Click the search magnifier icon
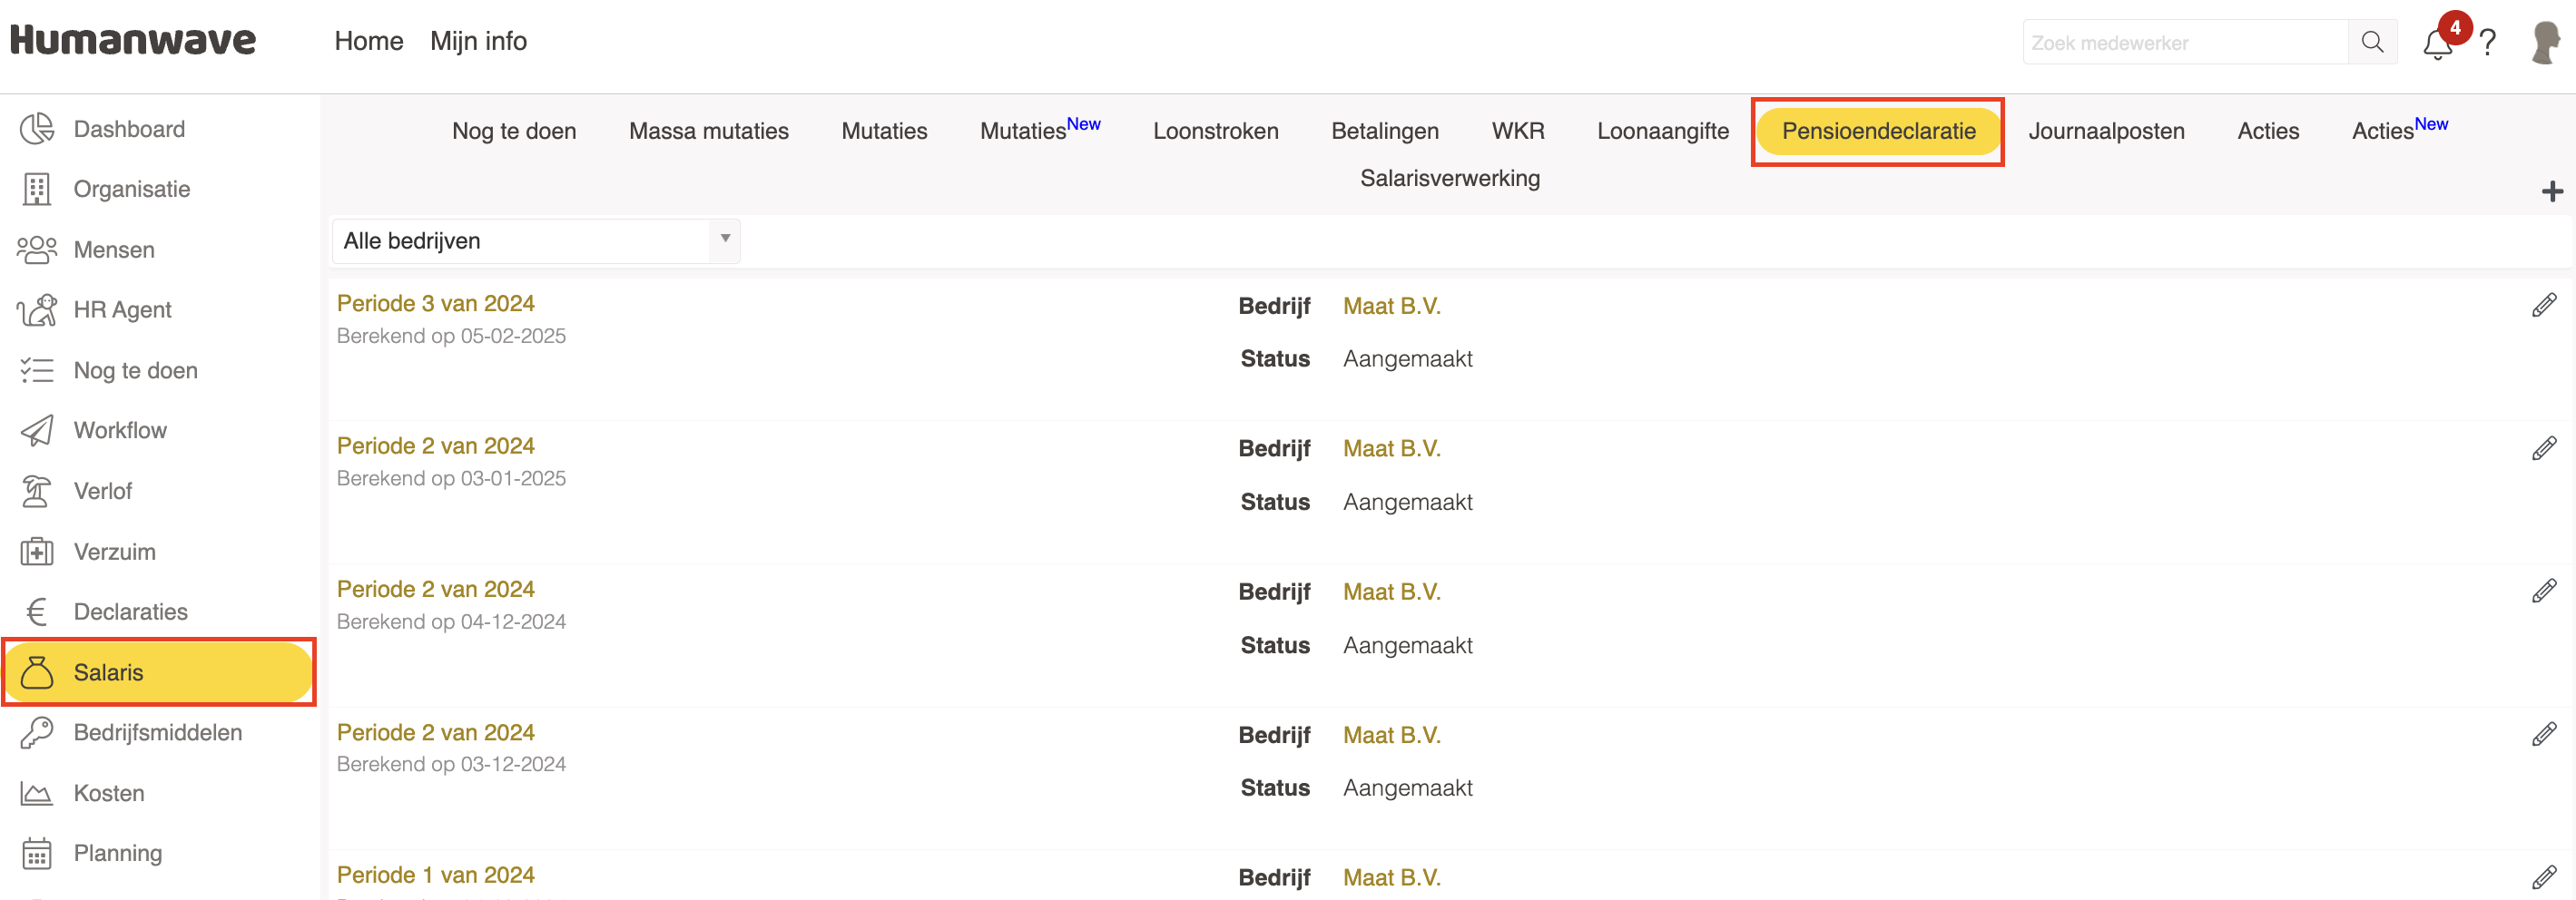This screenshot has height=900, width=2576. [x=2372, y=42]
